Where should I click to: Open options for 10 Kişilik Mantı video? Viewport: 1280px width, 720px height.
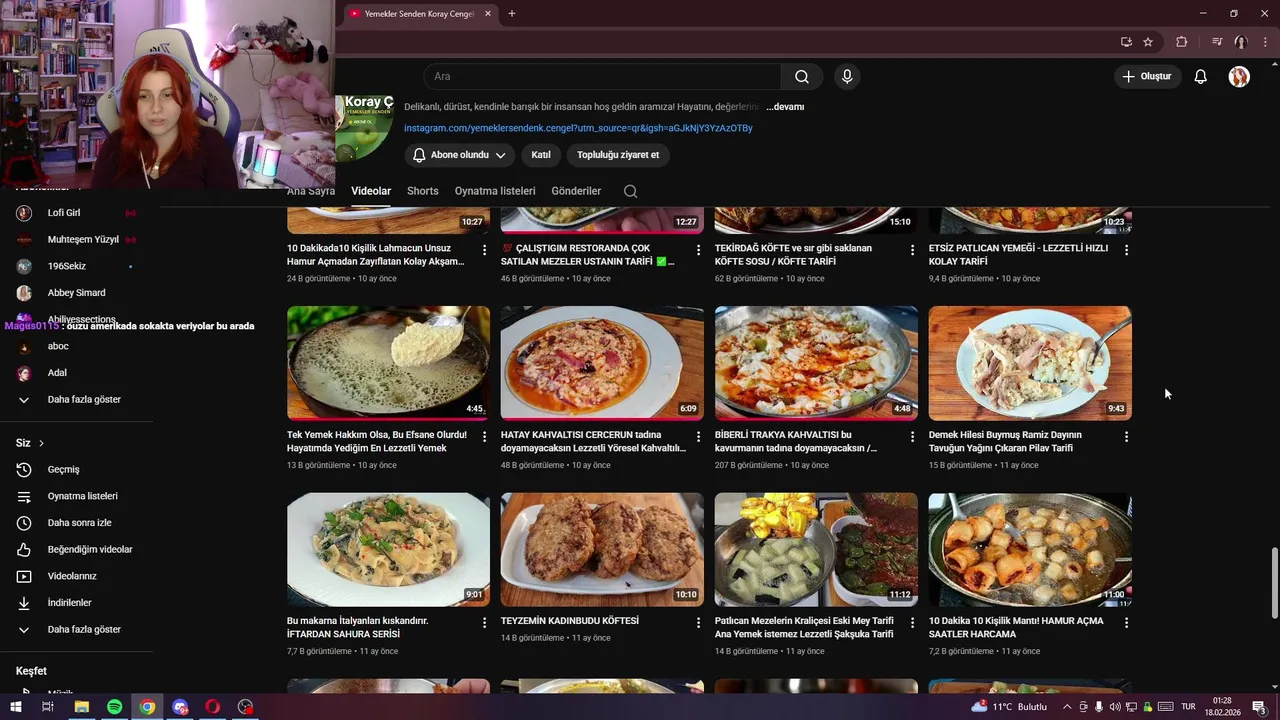pyautogui.click(x=1126, y=623)
